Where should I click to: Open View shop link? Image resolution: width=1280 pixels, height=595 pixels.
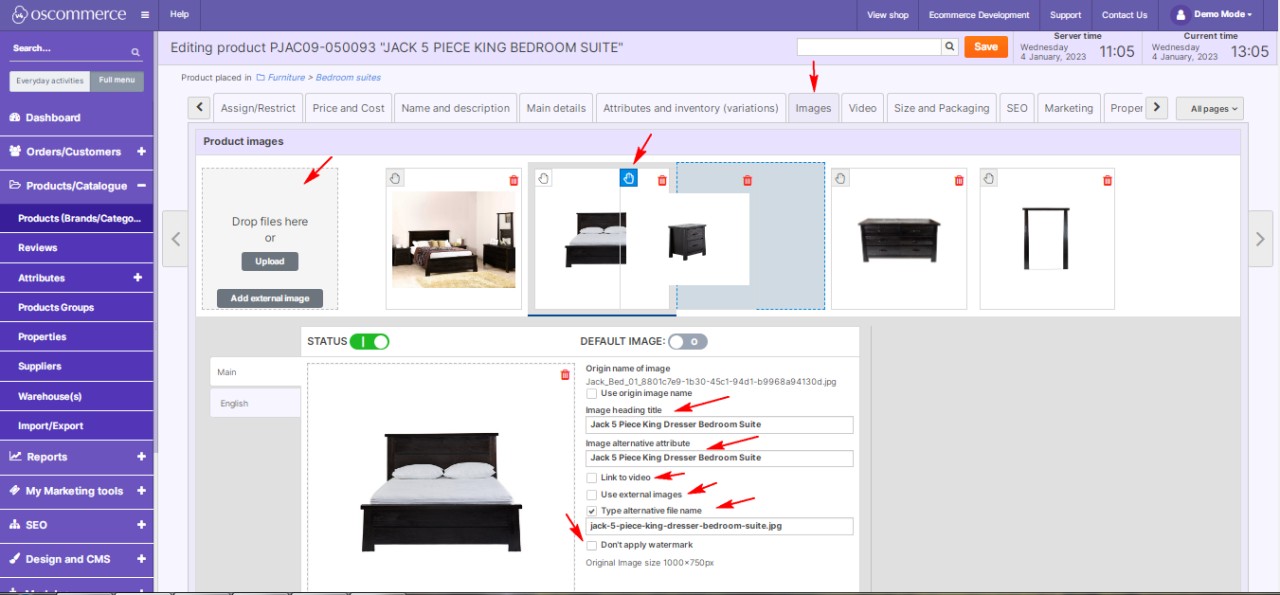(x=888, y=15)
